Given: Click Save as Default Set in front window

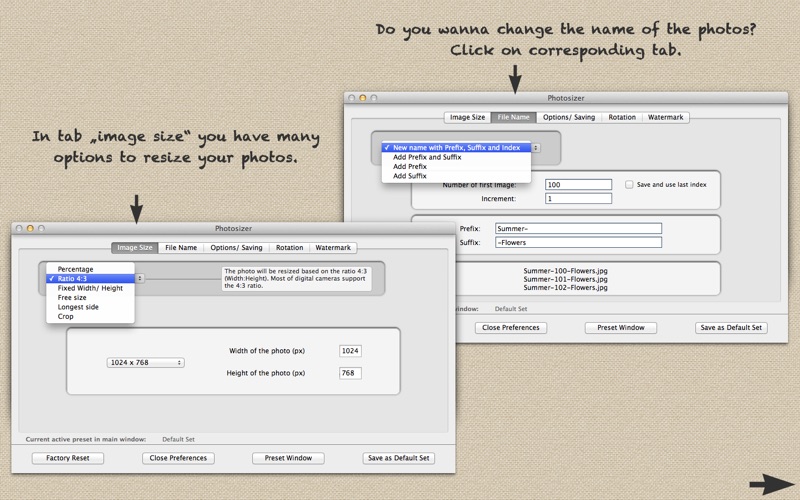Looking at the screenshot, I should click(398, 458).
